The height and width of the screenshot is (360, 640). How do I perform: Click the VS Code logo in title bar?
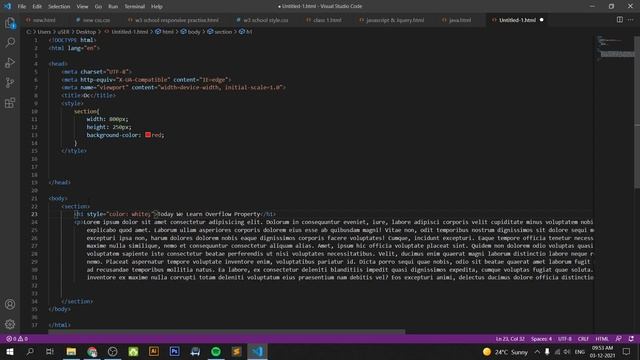click(x=7, y=6)
